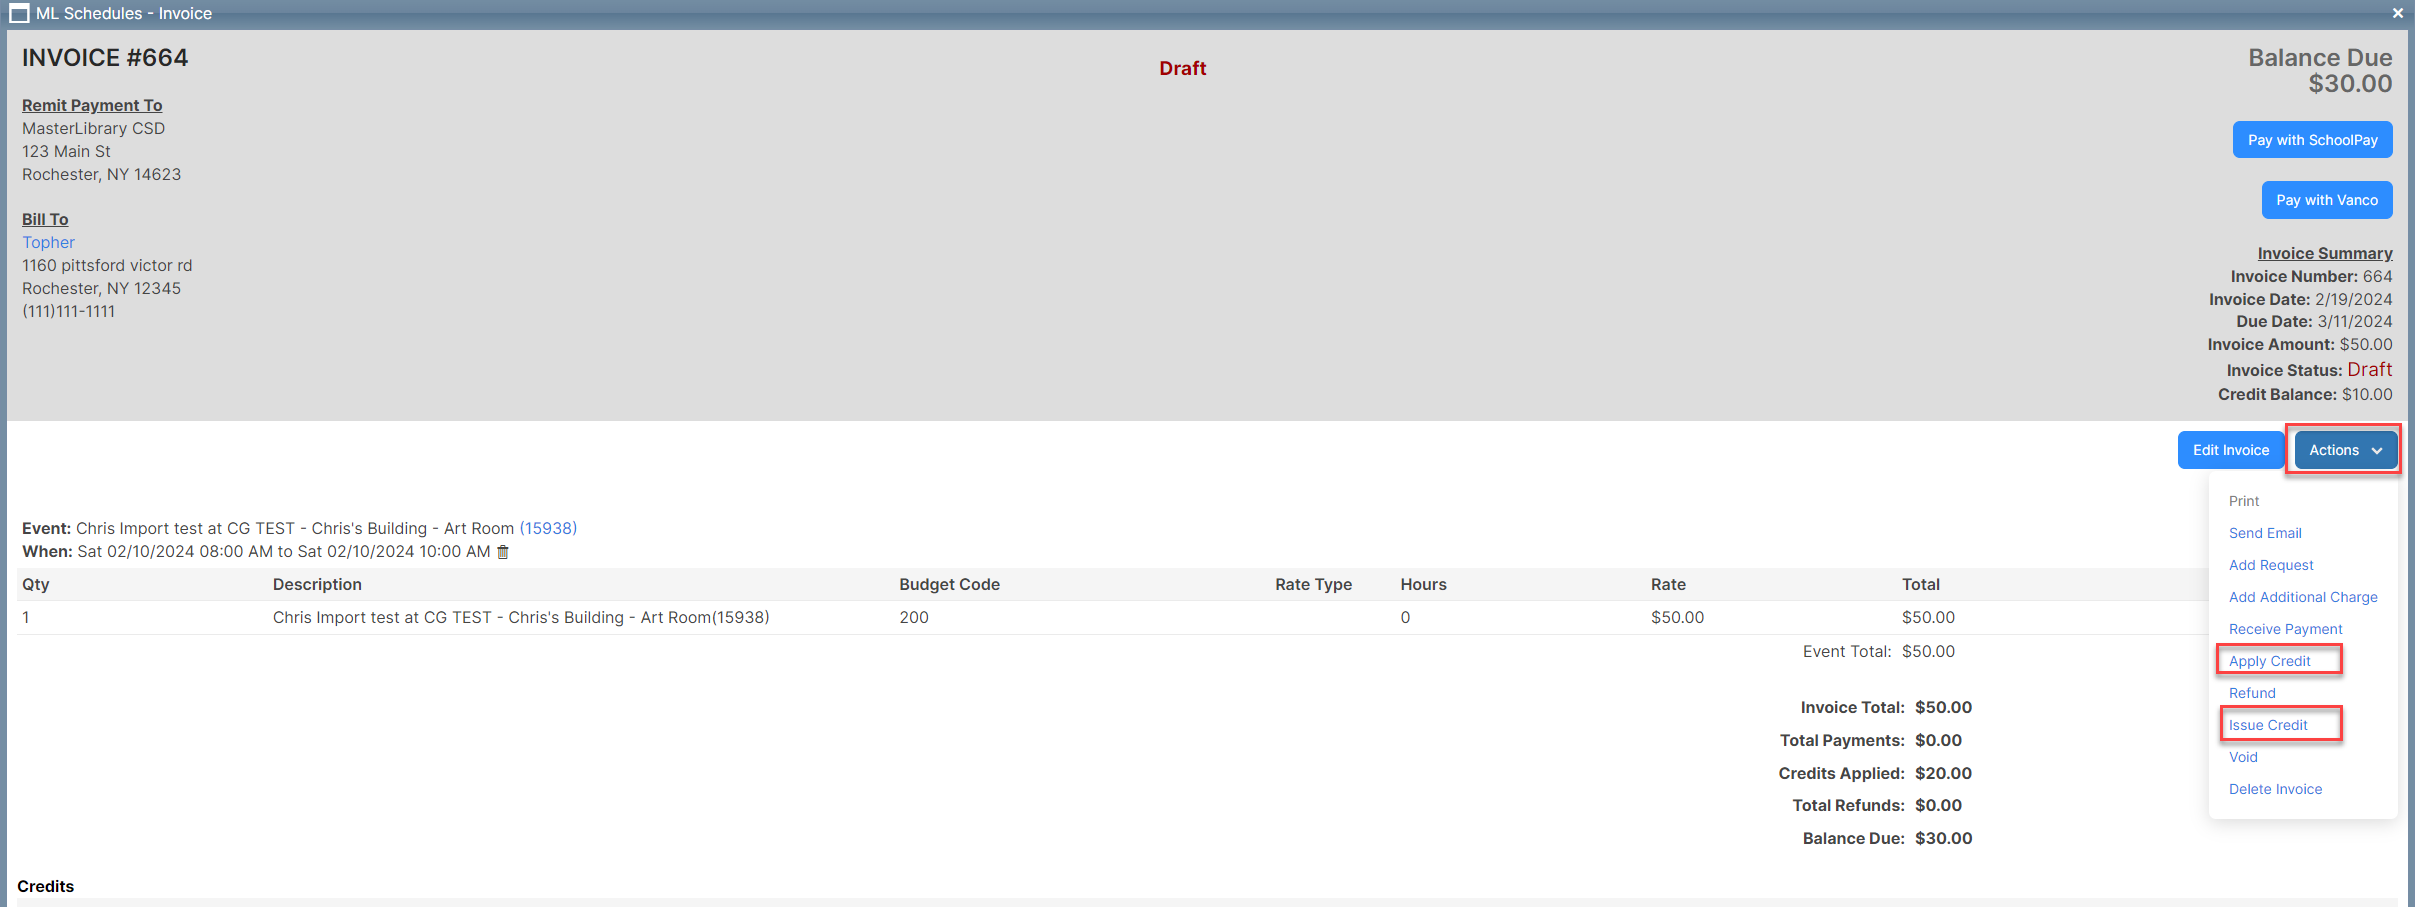Choose Add Additional Charge option
This screenshot has height=907, width=2415.
click(x=2303, y=597)
